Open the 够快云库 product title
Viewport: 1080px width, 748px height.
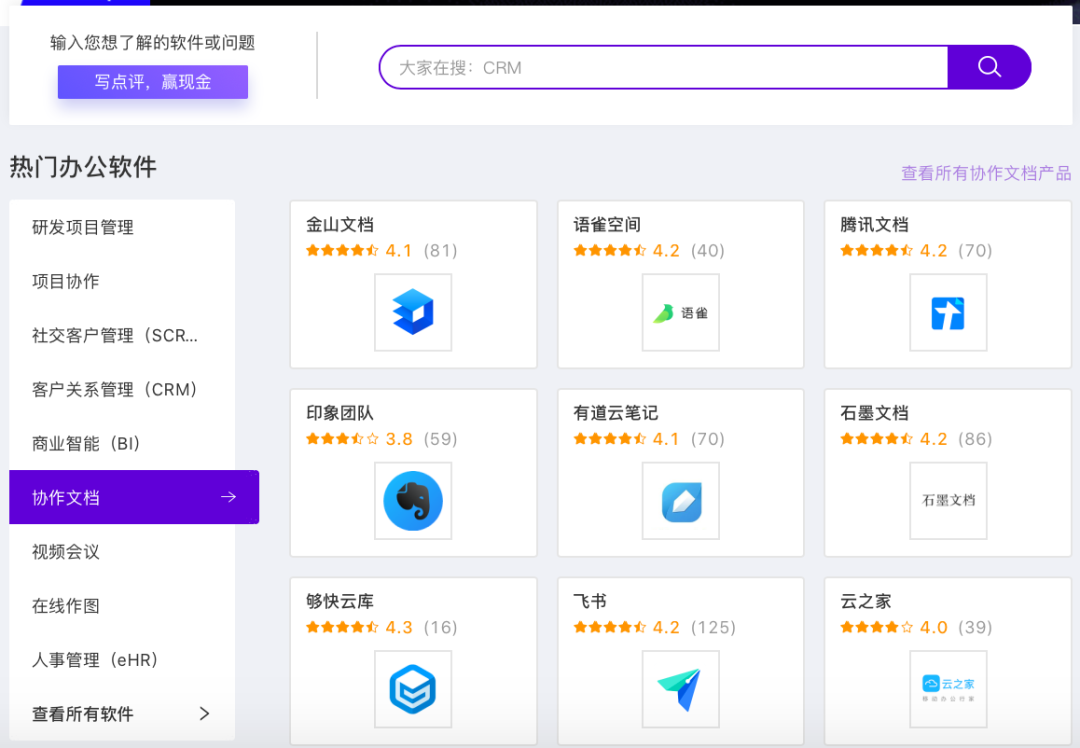340,601
